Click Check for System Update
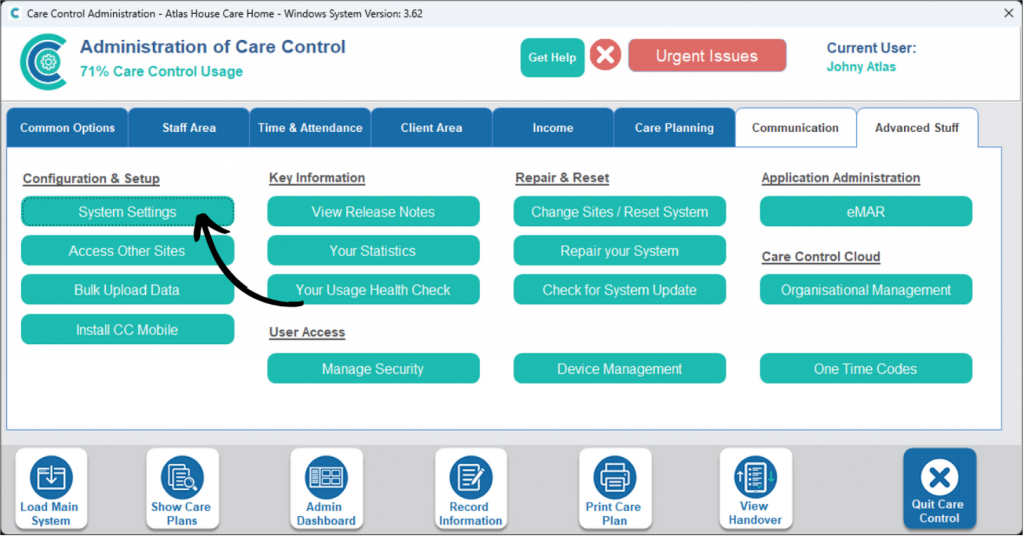The image size is (1024, 537). pos(620,290)
